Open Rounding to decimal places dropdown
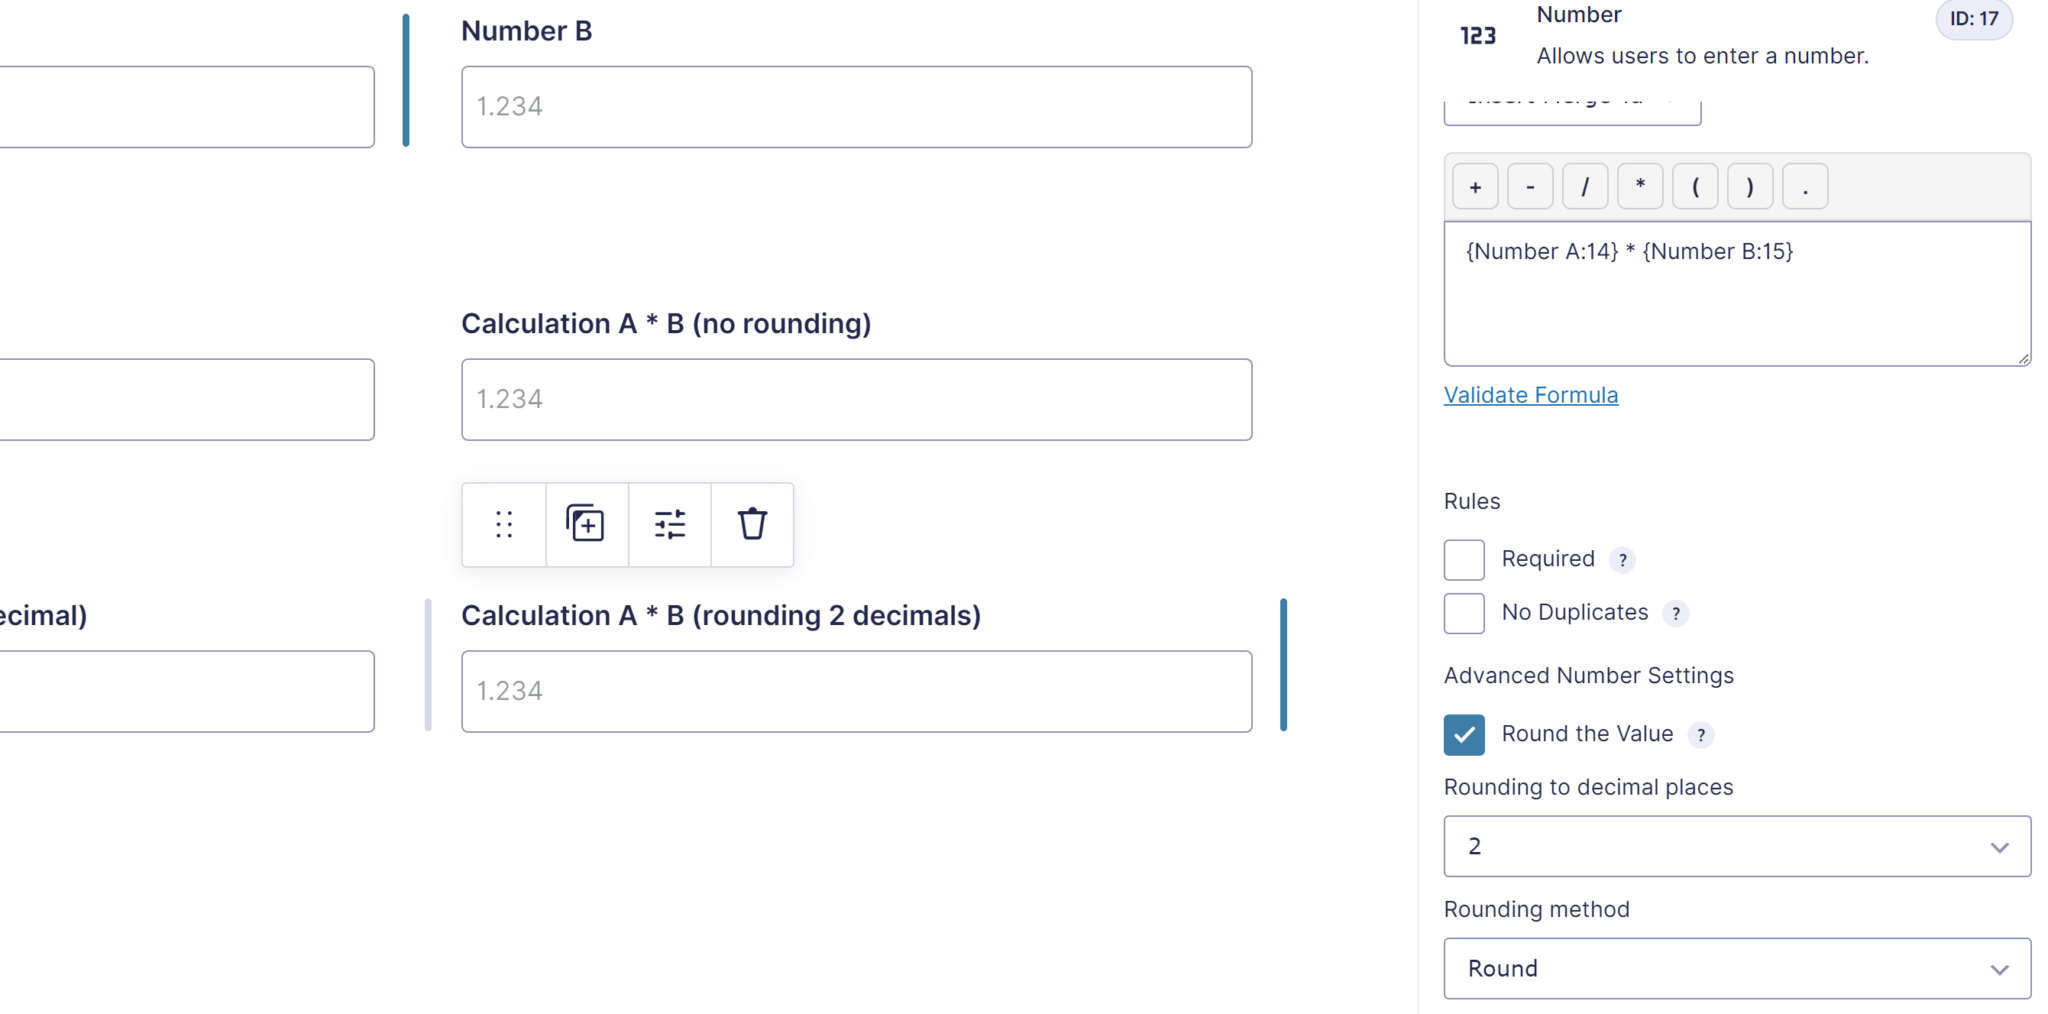This screenshot has width=2048, height=1014. click(1737, 847)
